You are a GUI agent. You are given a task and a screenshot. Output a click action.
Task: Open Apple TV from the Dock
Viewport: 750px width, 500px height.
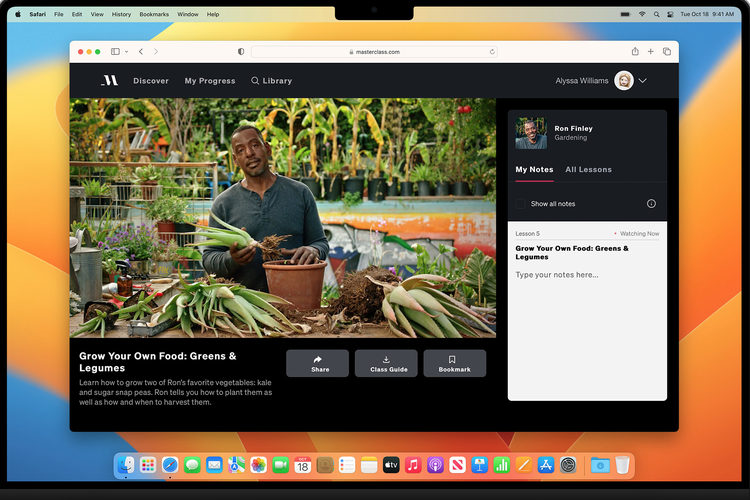[391, 465]
